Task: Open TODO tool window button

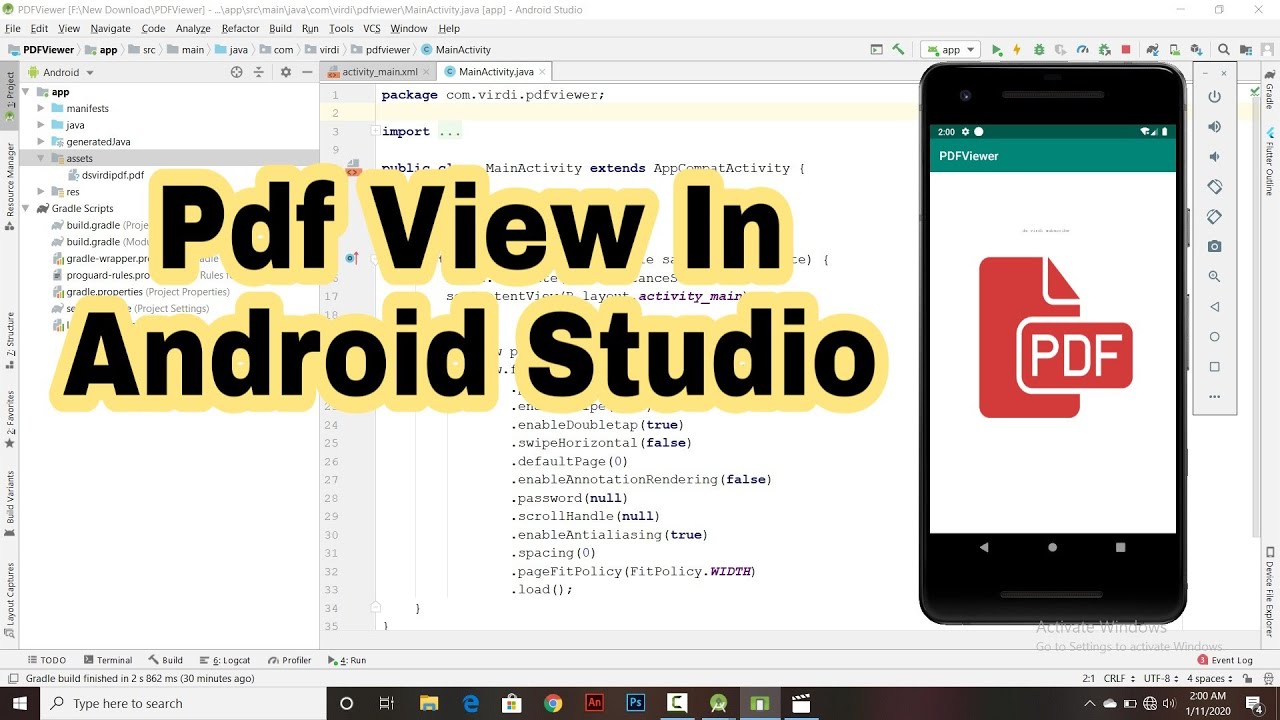Action: click(47, 660)
